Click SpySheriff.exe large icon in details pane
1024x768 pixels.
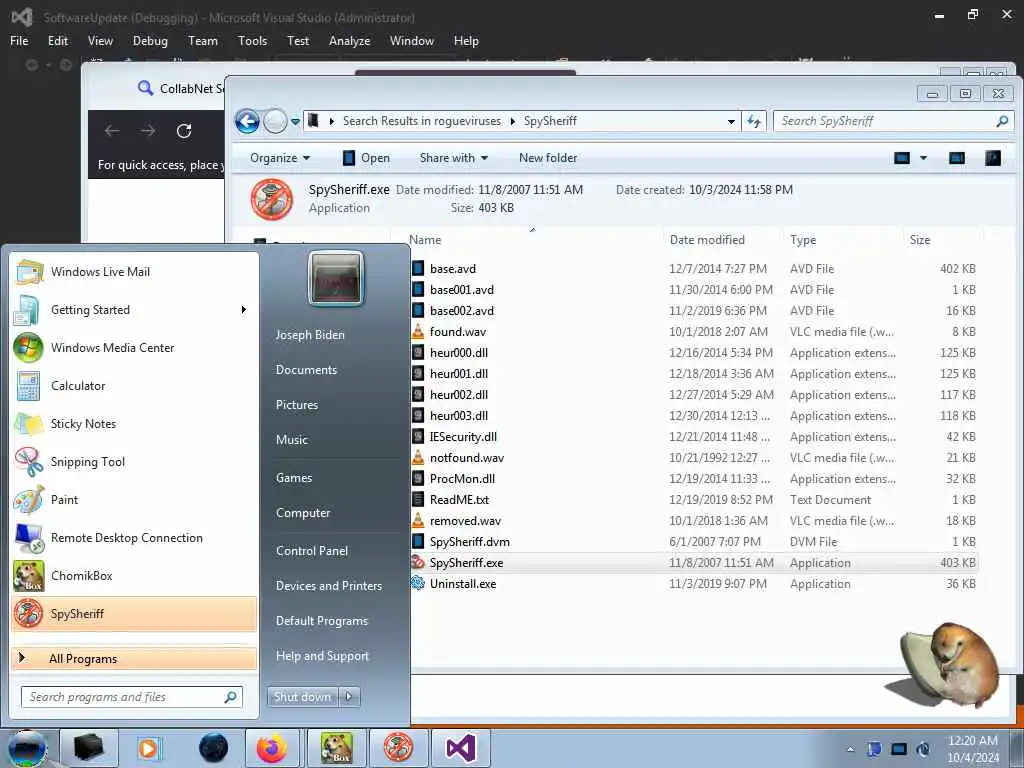tap(272, 199)
